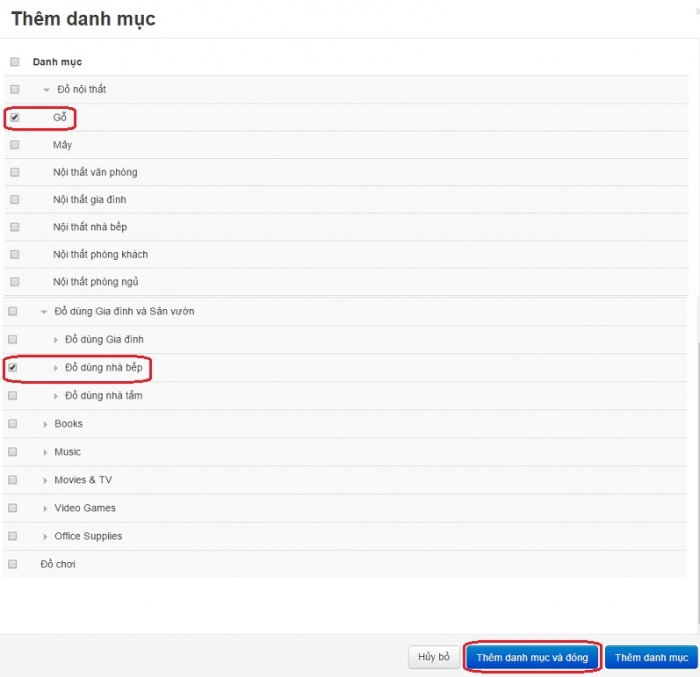Expand the Đồ dùng Gia đình arrow
This screenshot has width=700, height=677.
(56, 340)
